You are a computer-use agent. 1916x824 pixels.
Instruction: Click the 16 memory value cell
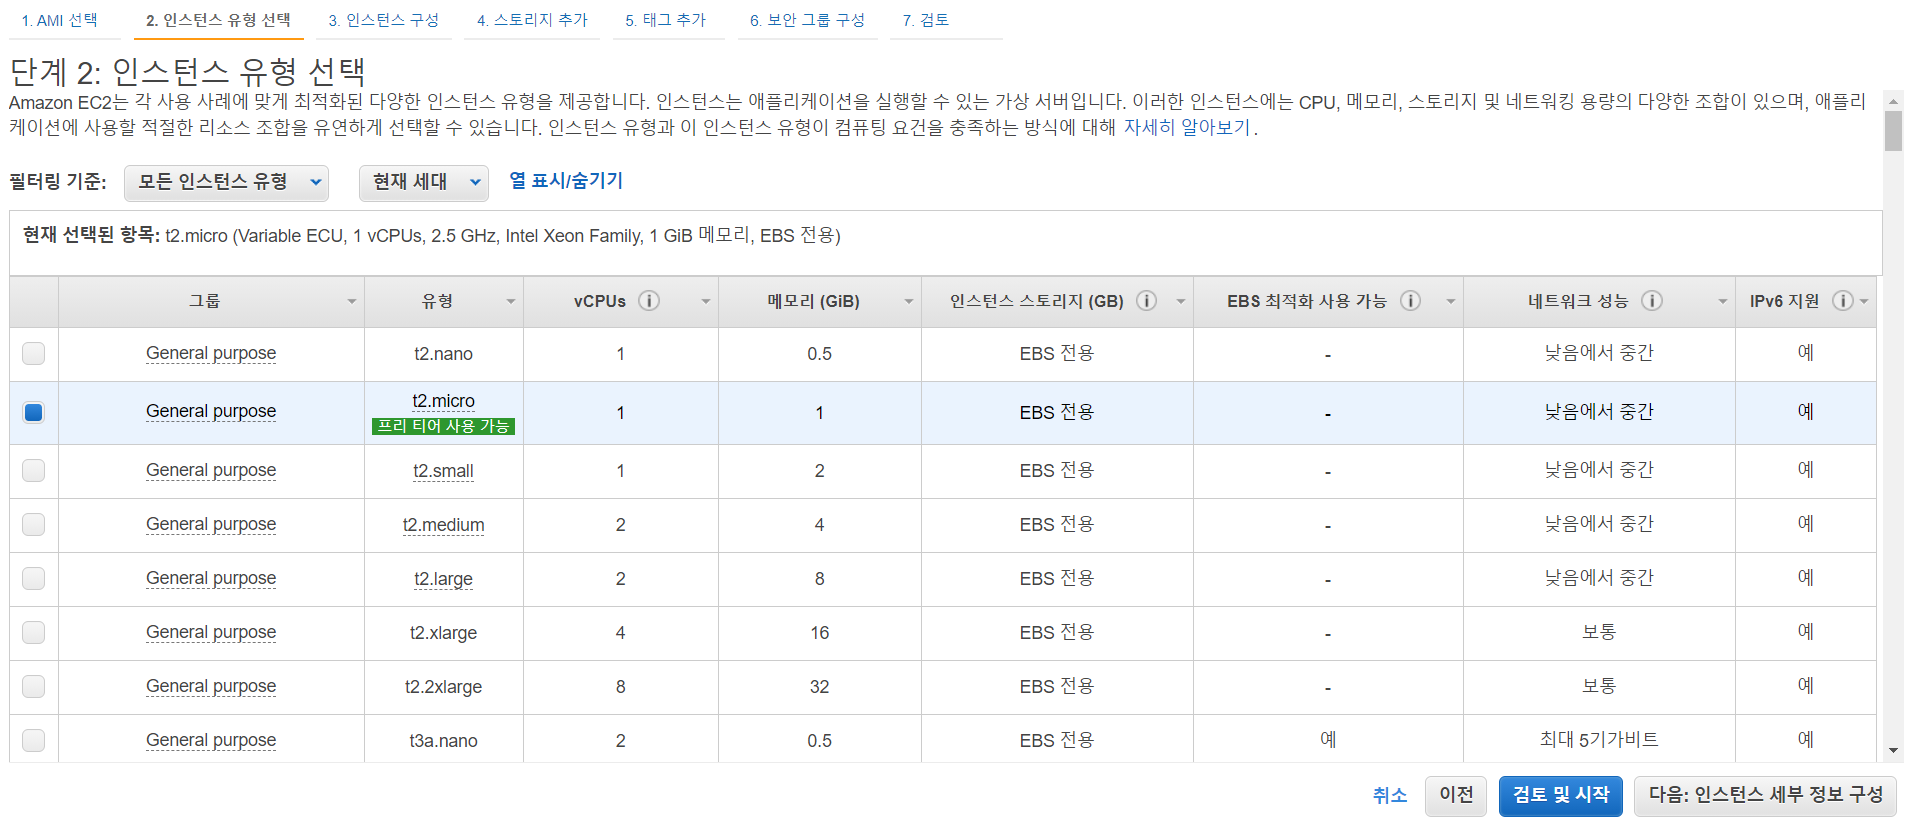coord(819,633)
